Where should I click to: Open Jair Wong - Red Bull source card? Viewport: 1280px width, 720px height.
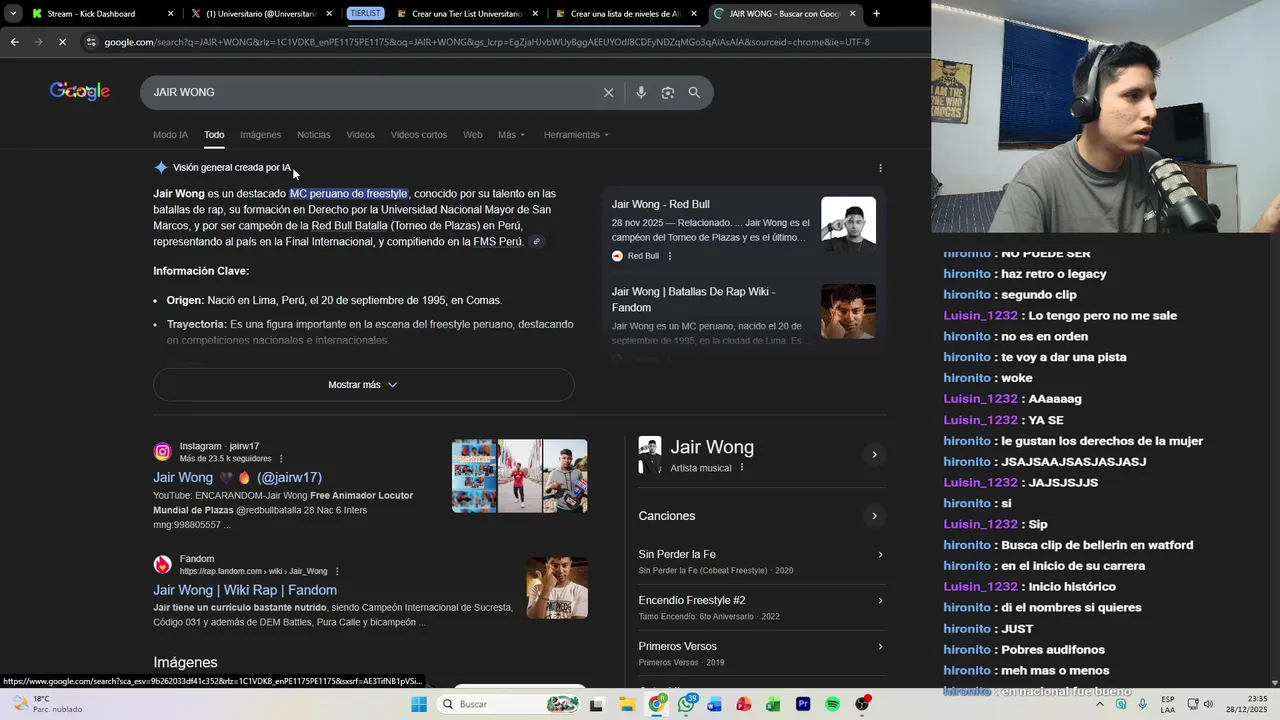tap(743, 230)
